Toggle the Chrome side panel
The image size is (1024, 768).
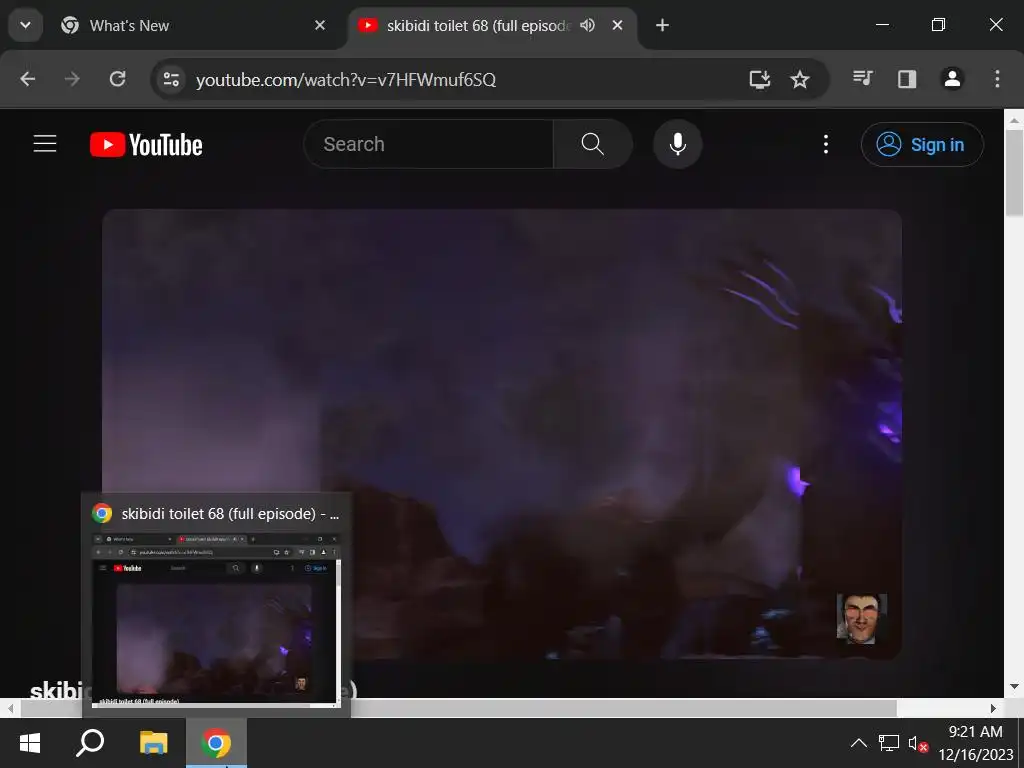click(906, 79)
